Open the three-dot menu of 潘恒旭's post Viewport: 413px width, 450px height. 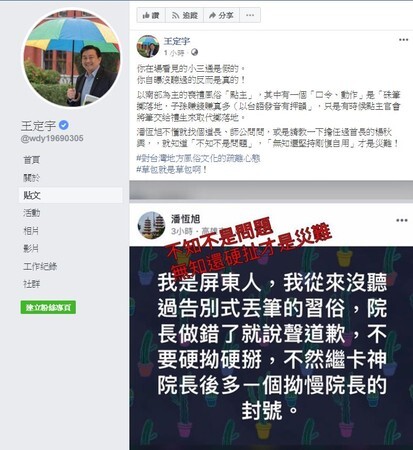point(402,220)
